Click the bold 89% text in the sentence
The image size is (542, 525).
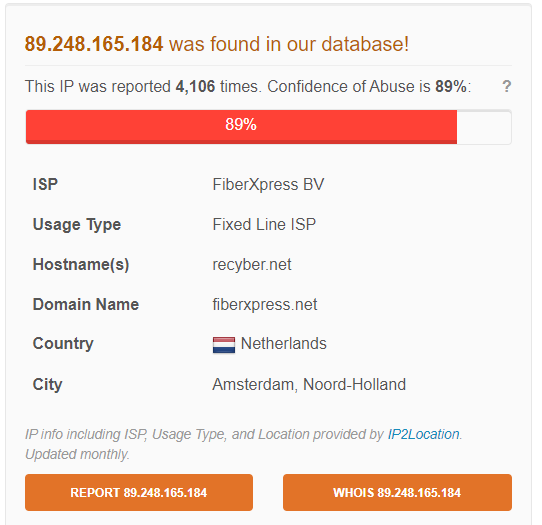coord(451,86)
